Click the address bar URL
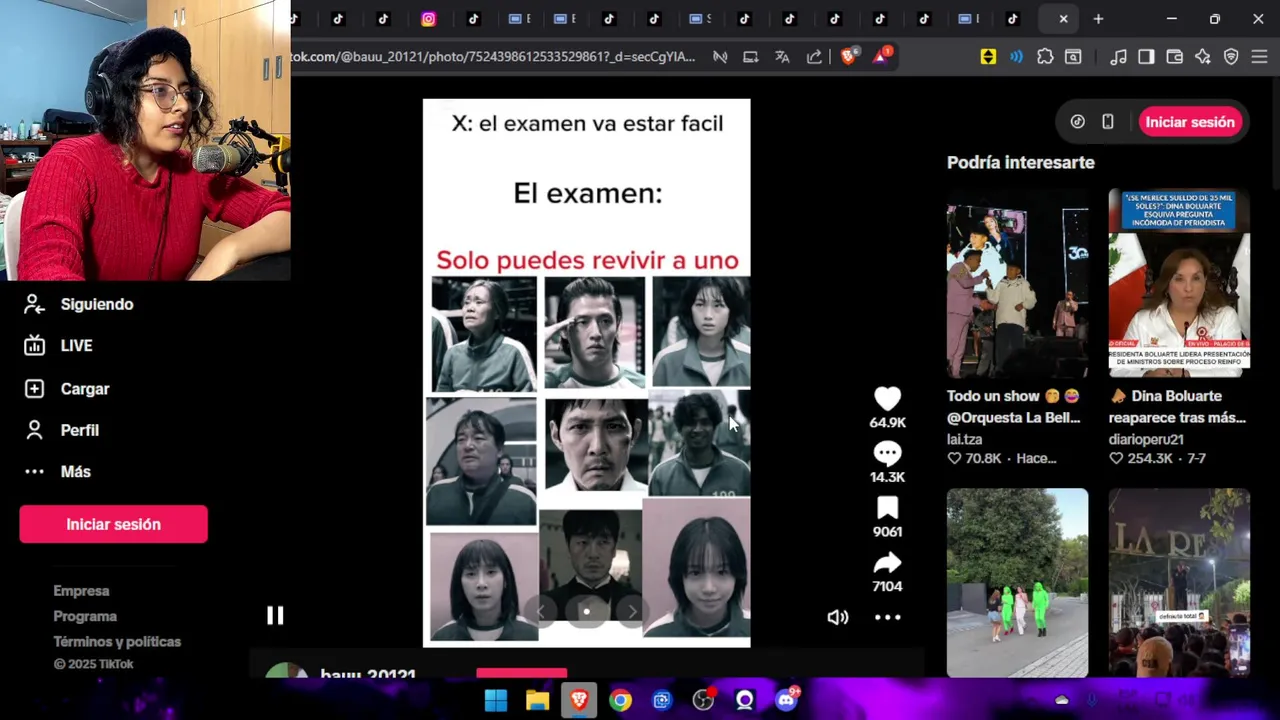 click(492, 57)
